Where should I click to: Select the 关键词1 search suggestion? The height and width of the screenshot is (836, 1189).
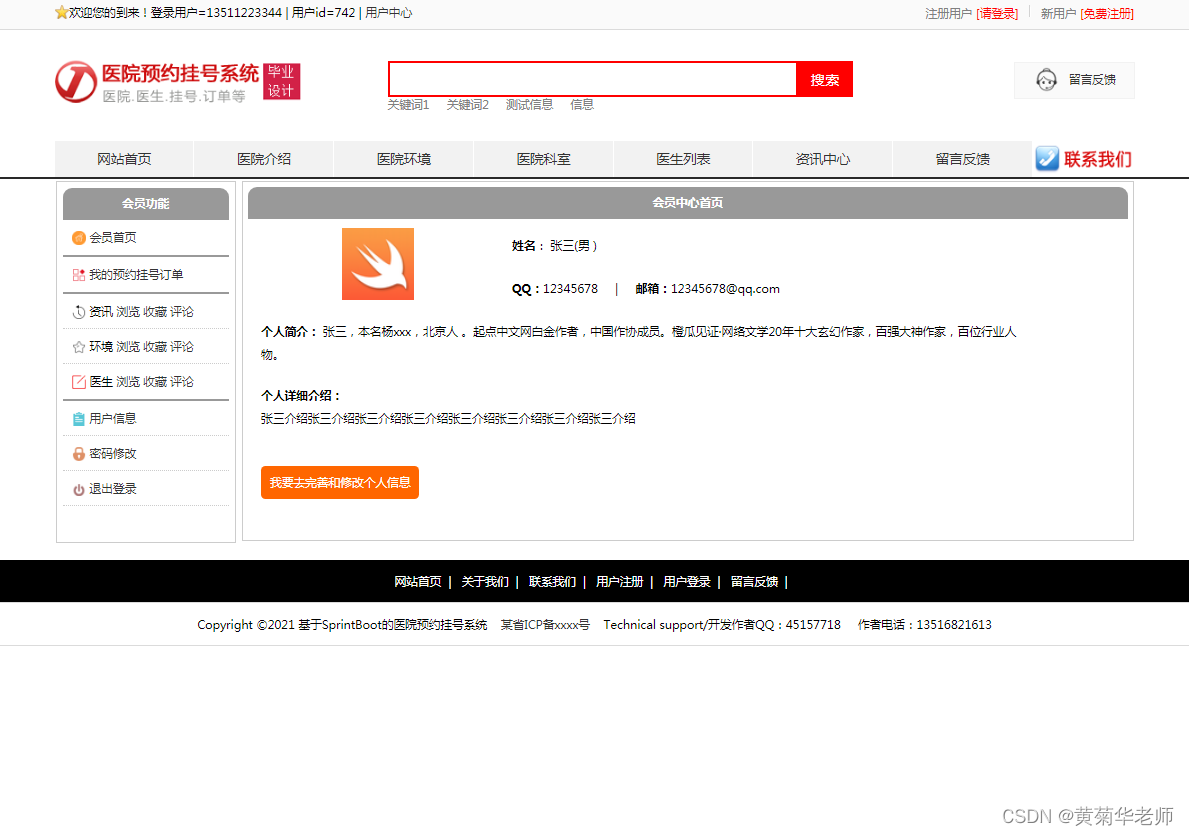(x=409, y=105)
